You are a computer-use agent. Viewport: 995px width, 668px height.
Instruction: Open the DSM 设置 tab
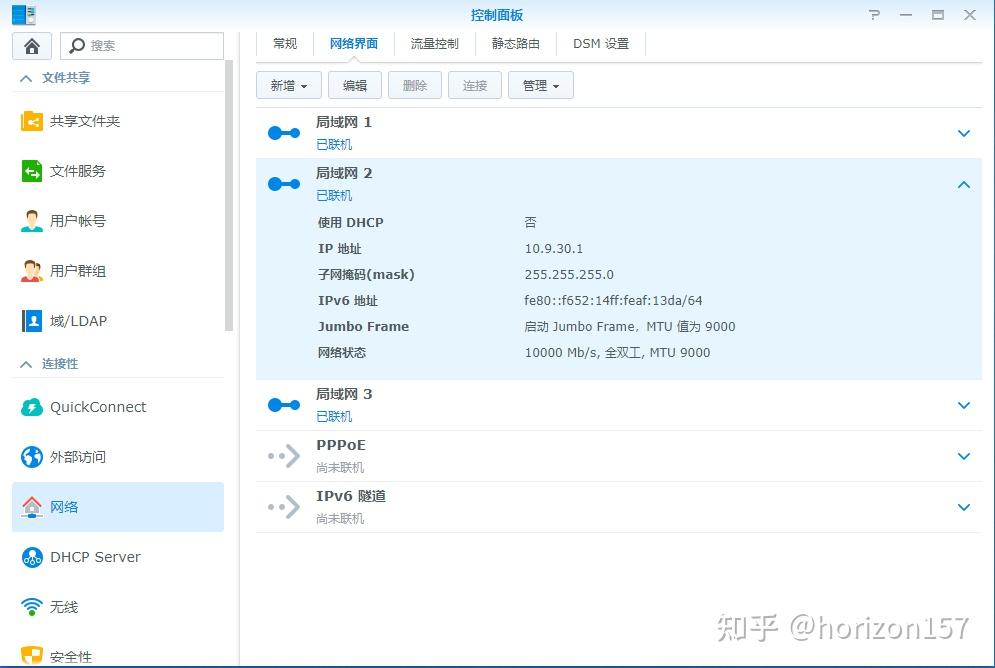[x=601, y=43]
